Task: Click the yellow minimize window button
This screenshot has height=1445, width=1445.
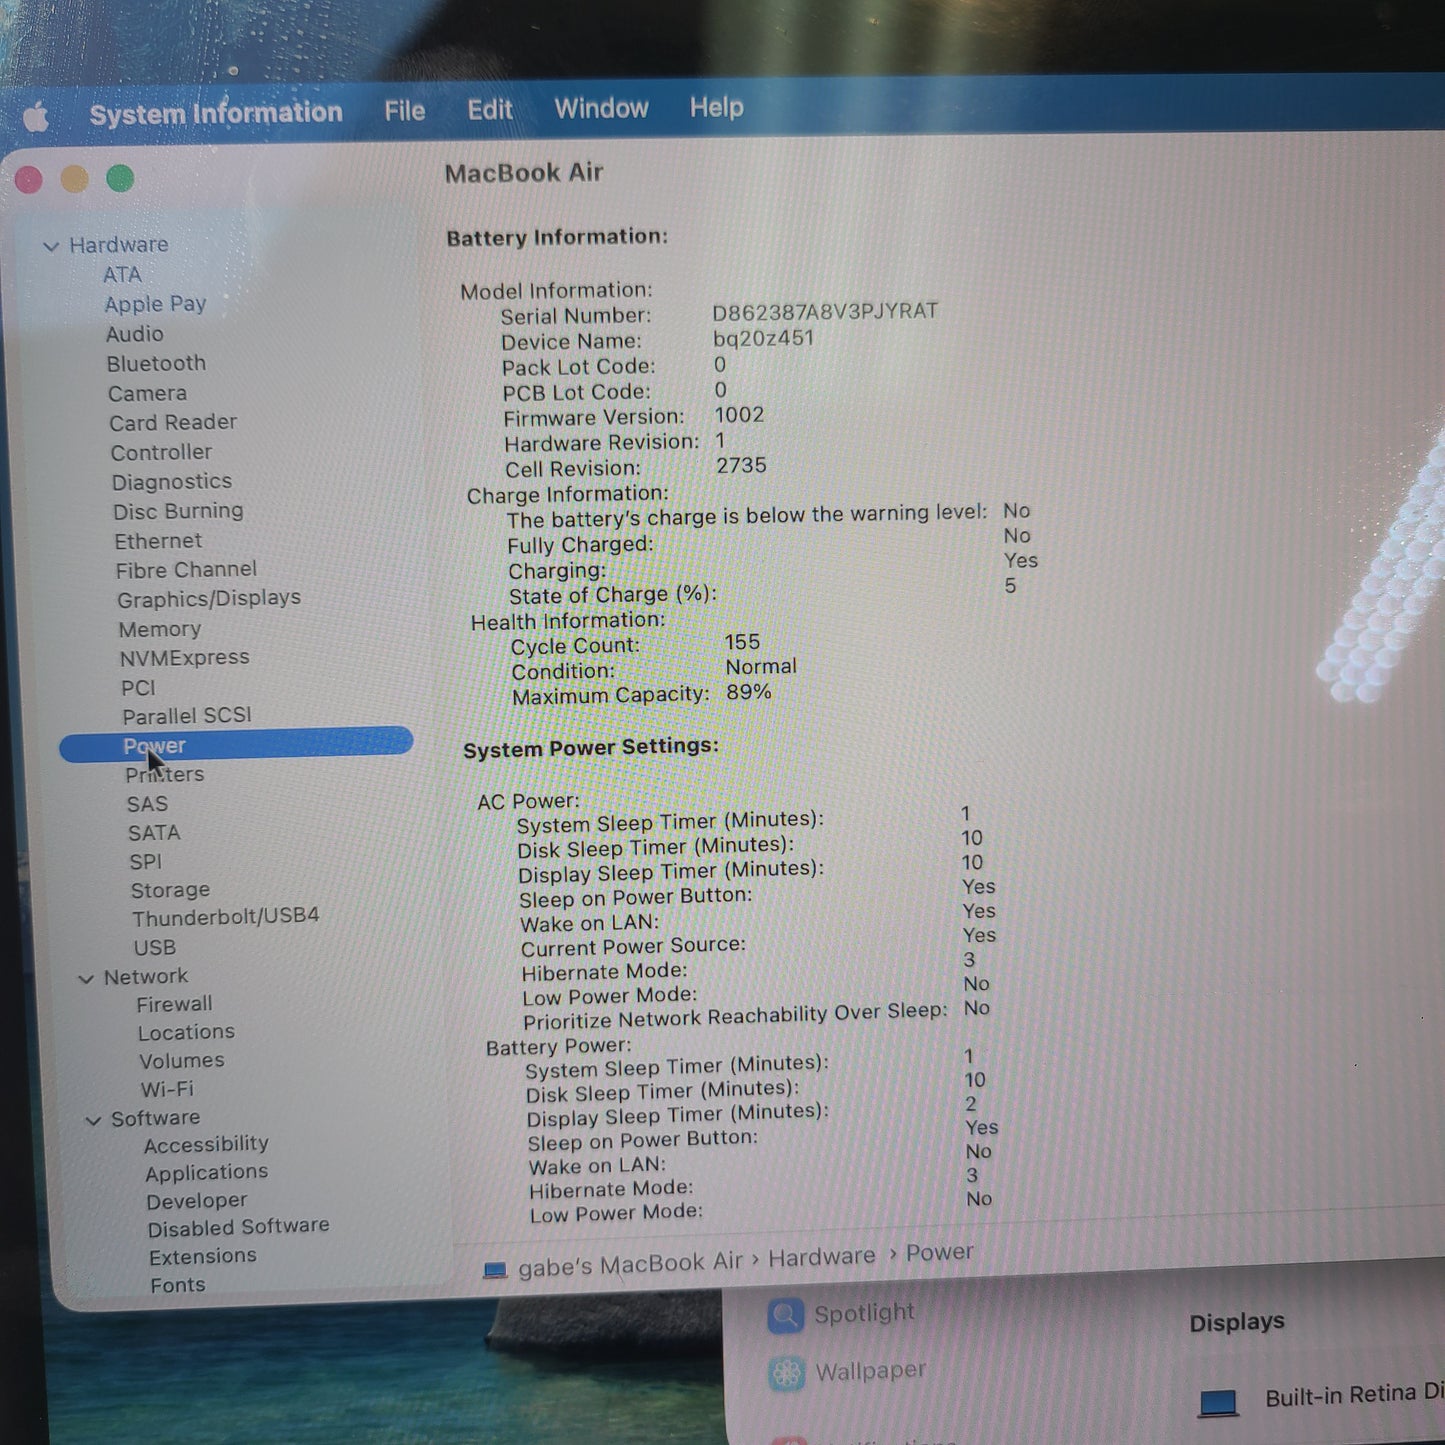Action: click(x=74, y=180)
